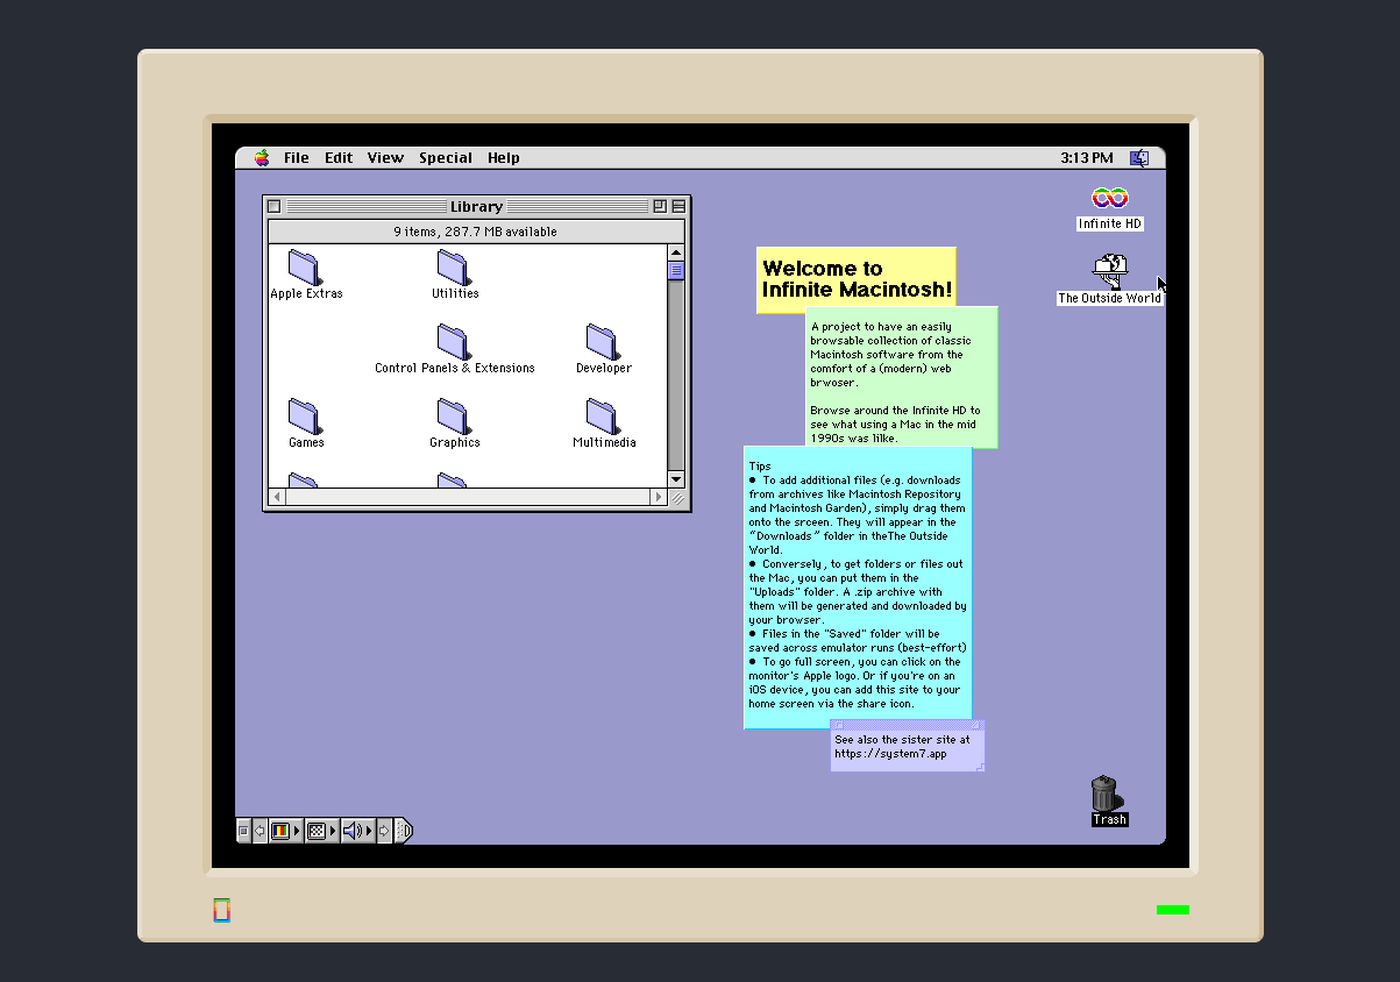
Task: Open the application switcher menu icon
Action: [1139, 158]
